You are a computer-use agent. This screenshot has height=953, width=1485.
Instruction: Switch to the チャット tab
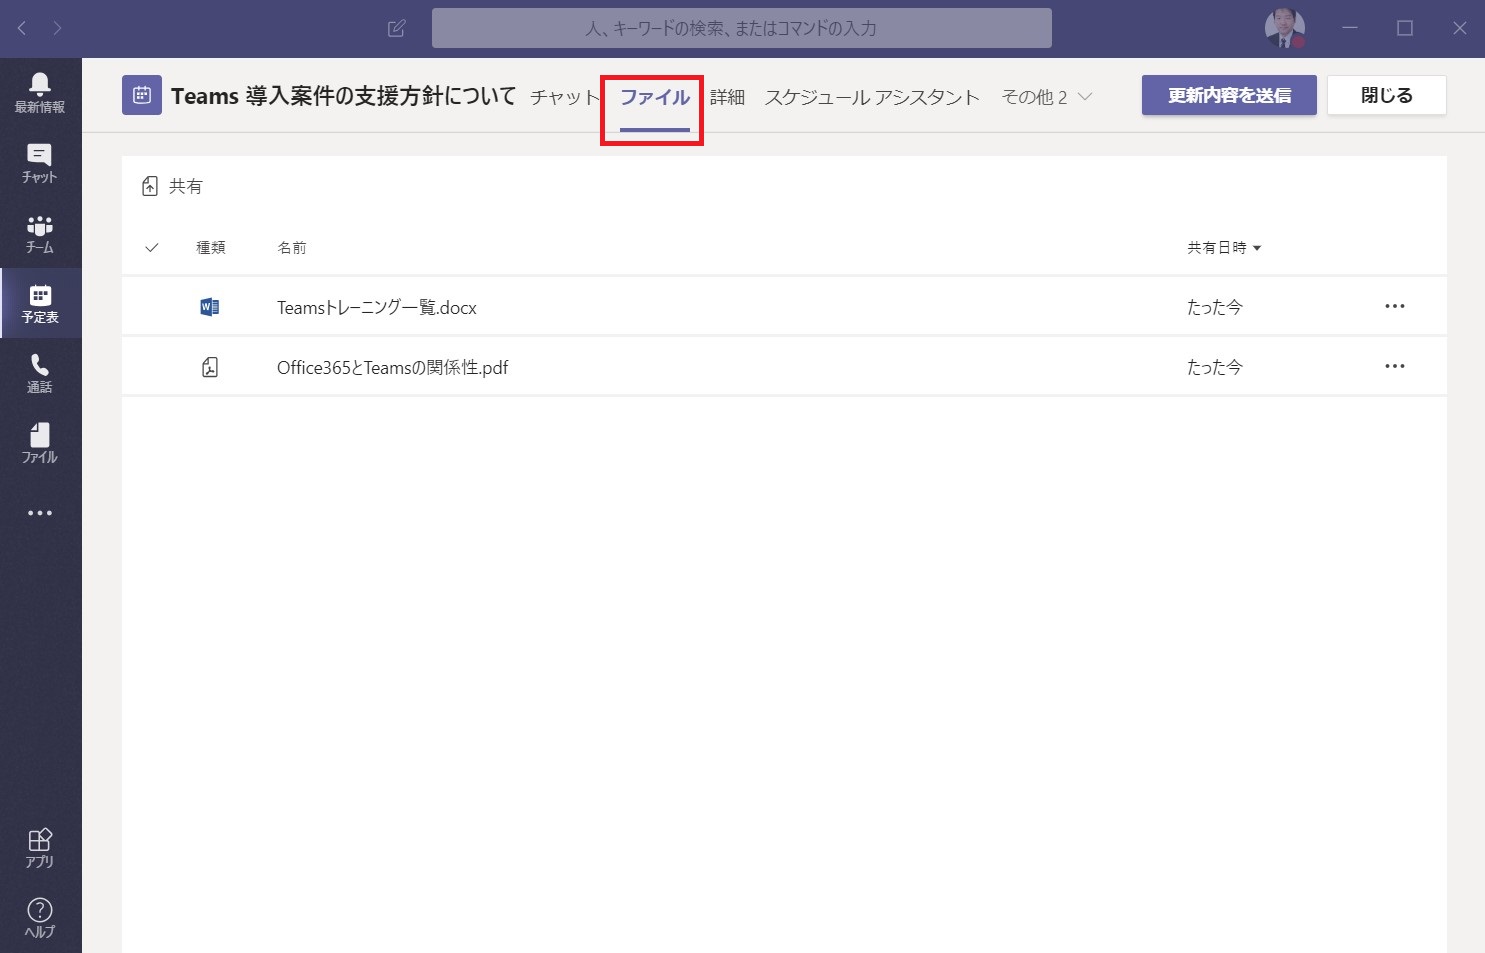pos(565,97)
